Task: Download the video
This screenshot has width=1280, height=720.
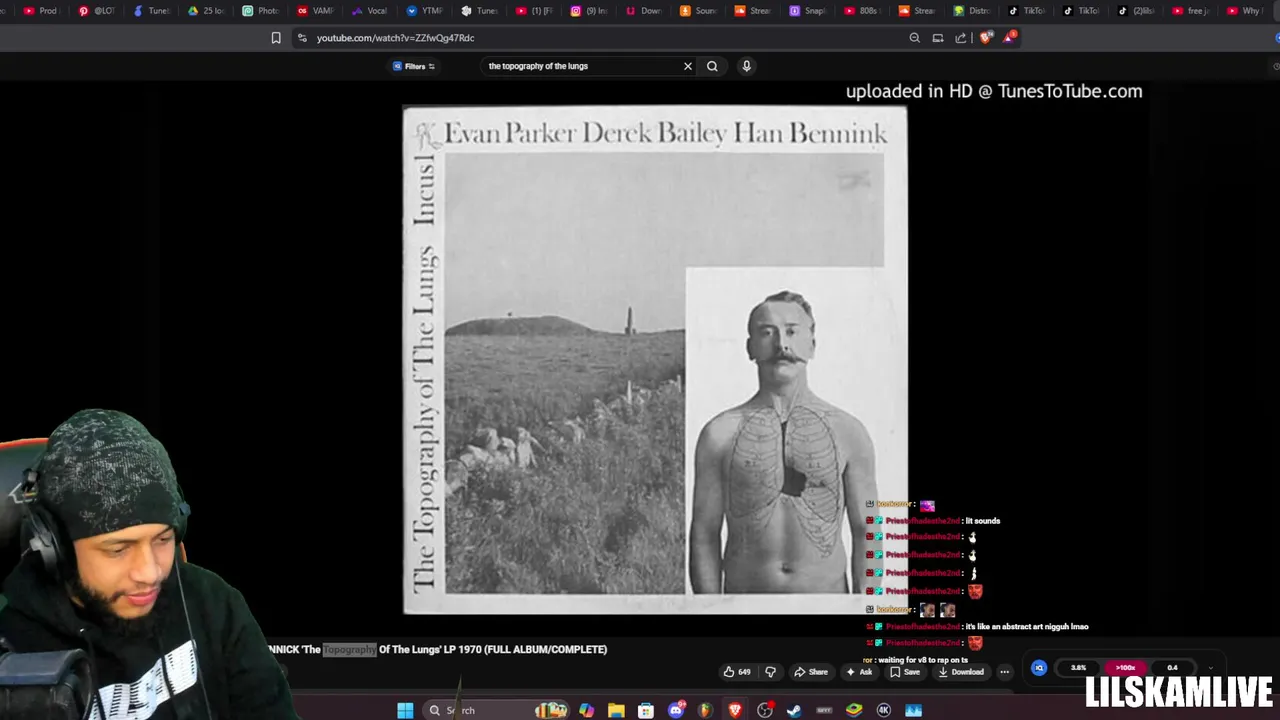Action: tap(961, 672)
